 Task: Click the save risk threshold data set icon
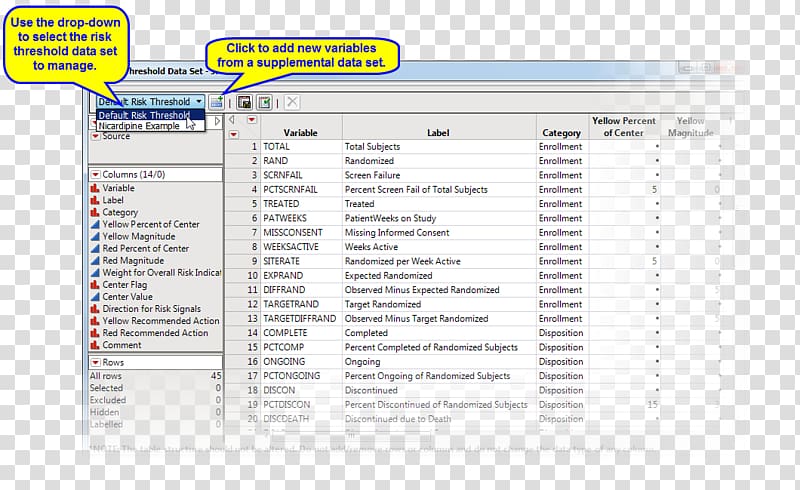[x=244, y=102]
